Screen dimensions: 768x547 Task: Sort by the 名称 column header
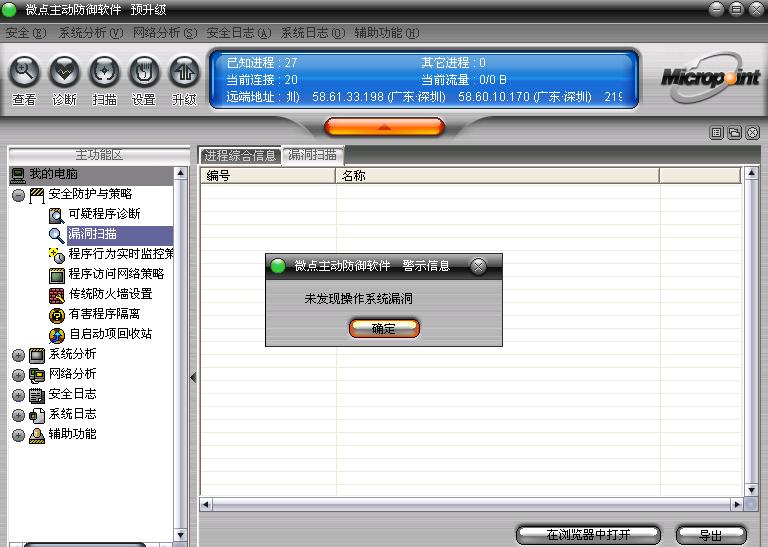click(x=498, y=176)
